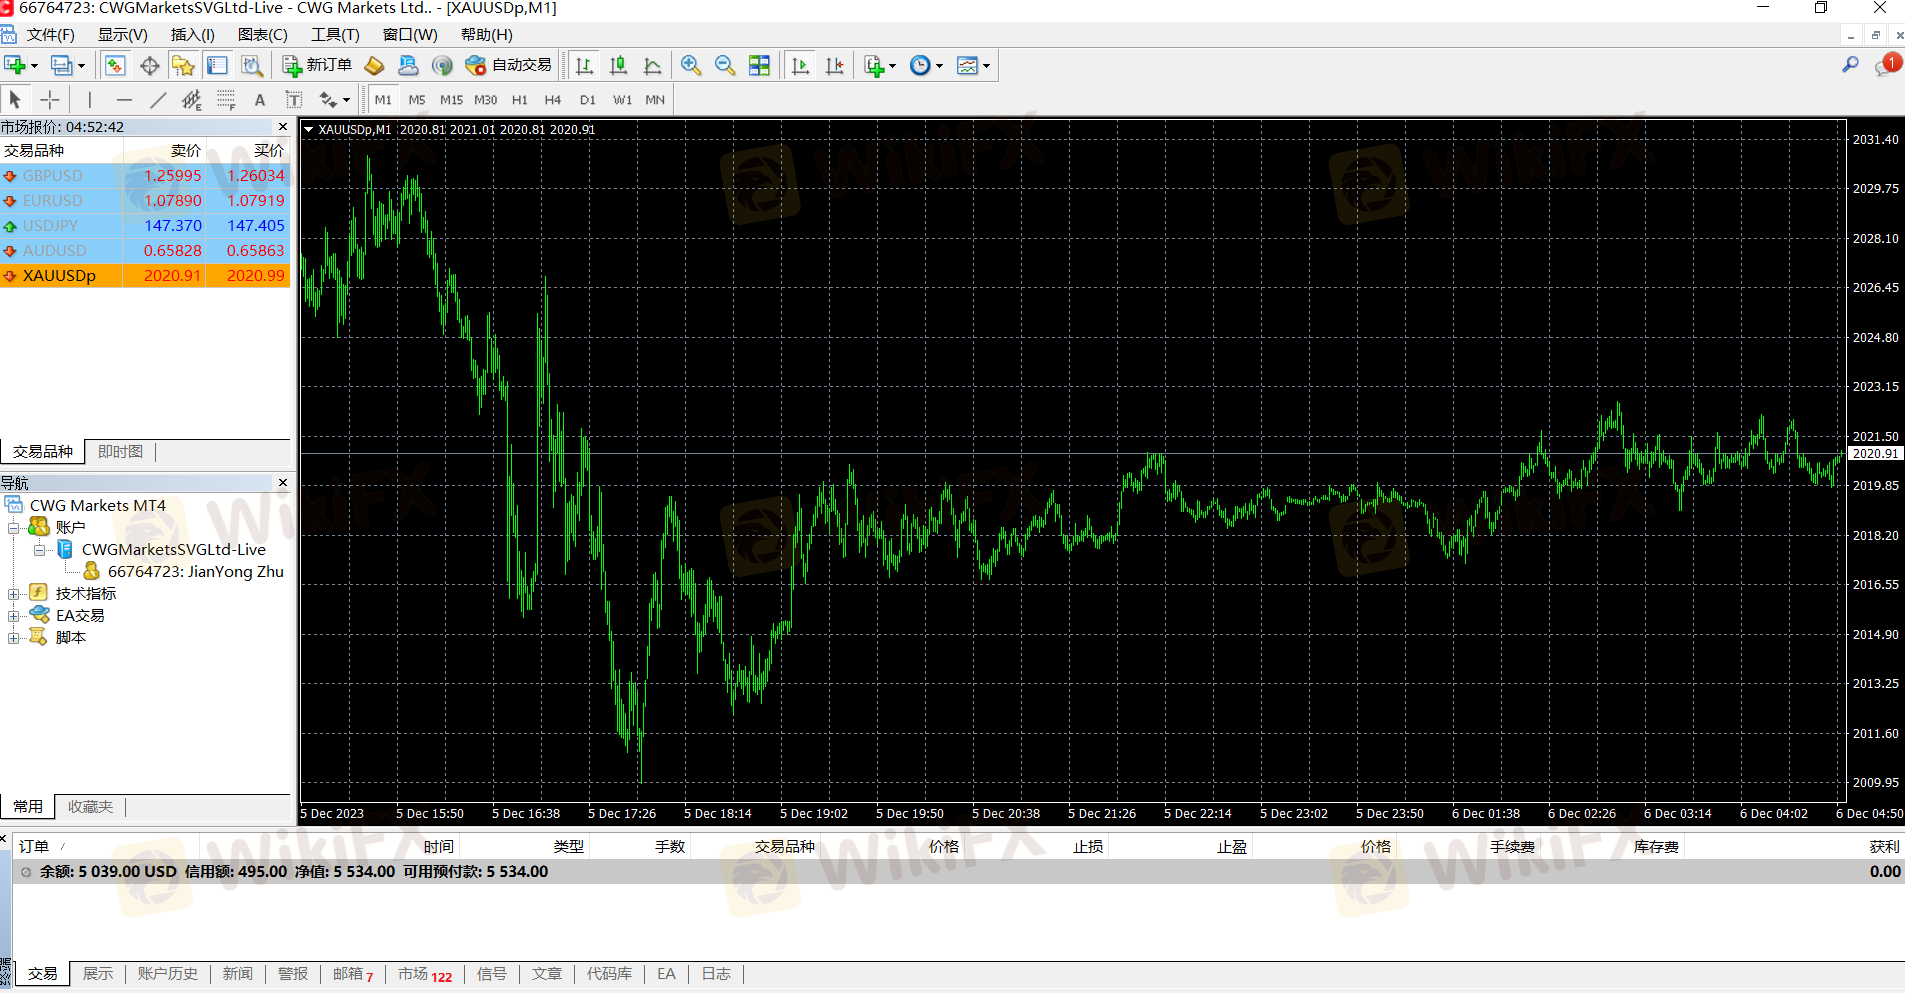Switch chart to bar chart type
1905x993 pixels.
tap(585, 66)
